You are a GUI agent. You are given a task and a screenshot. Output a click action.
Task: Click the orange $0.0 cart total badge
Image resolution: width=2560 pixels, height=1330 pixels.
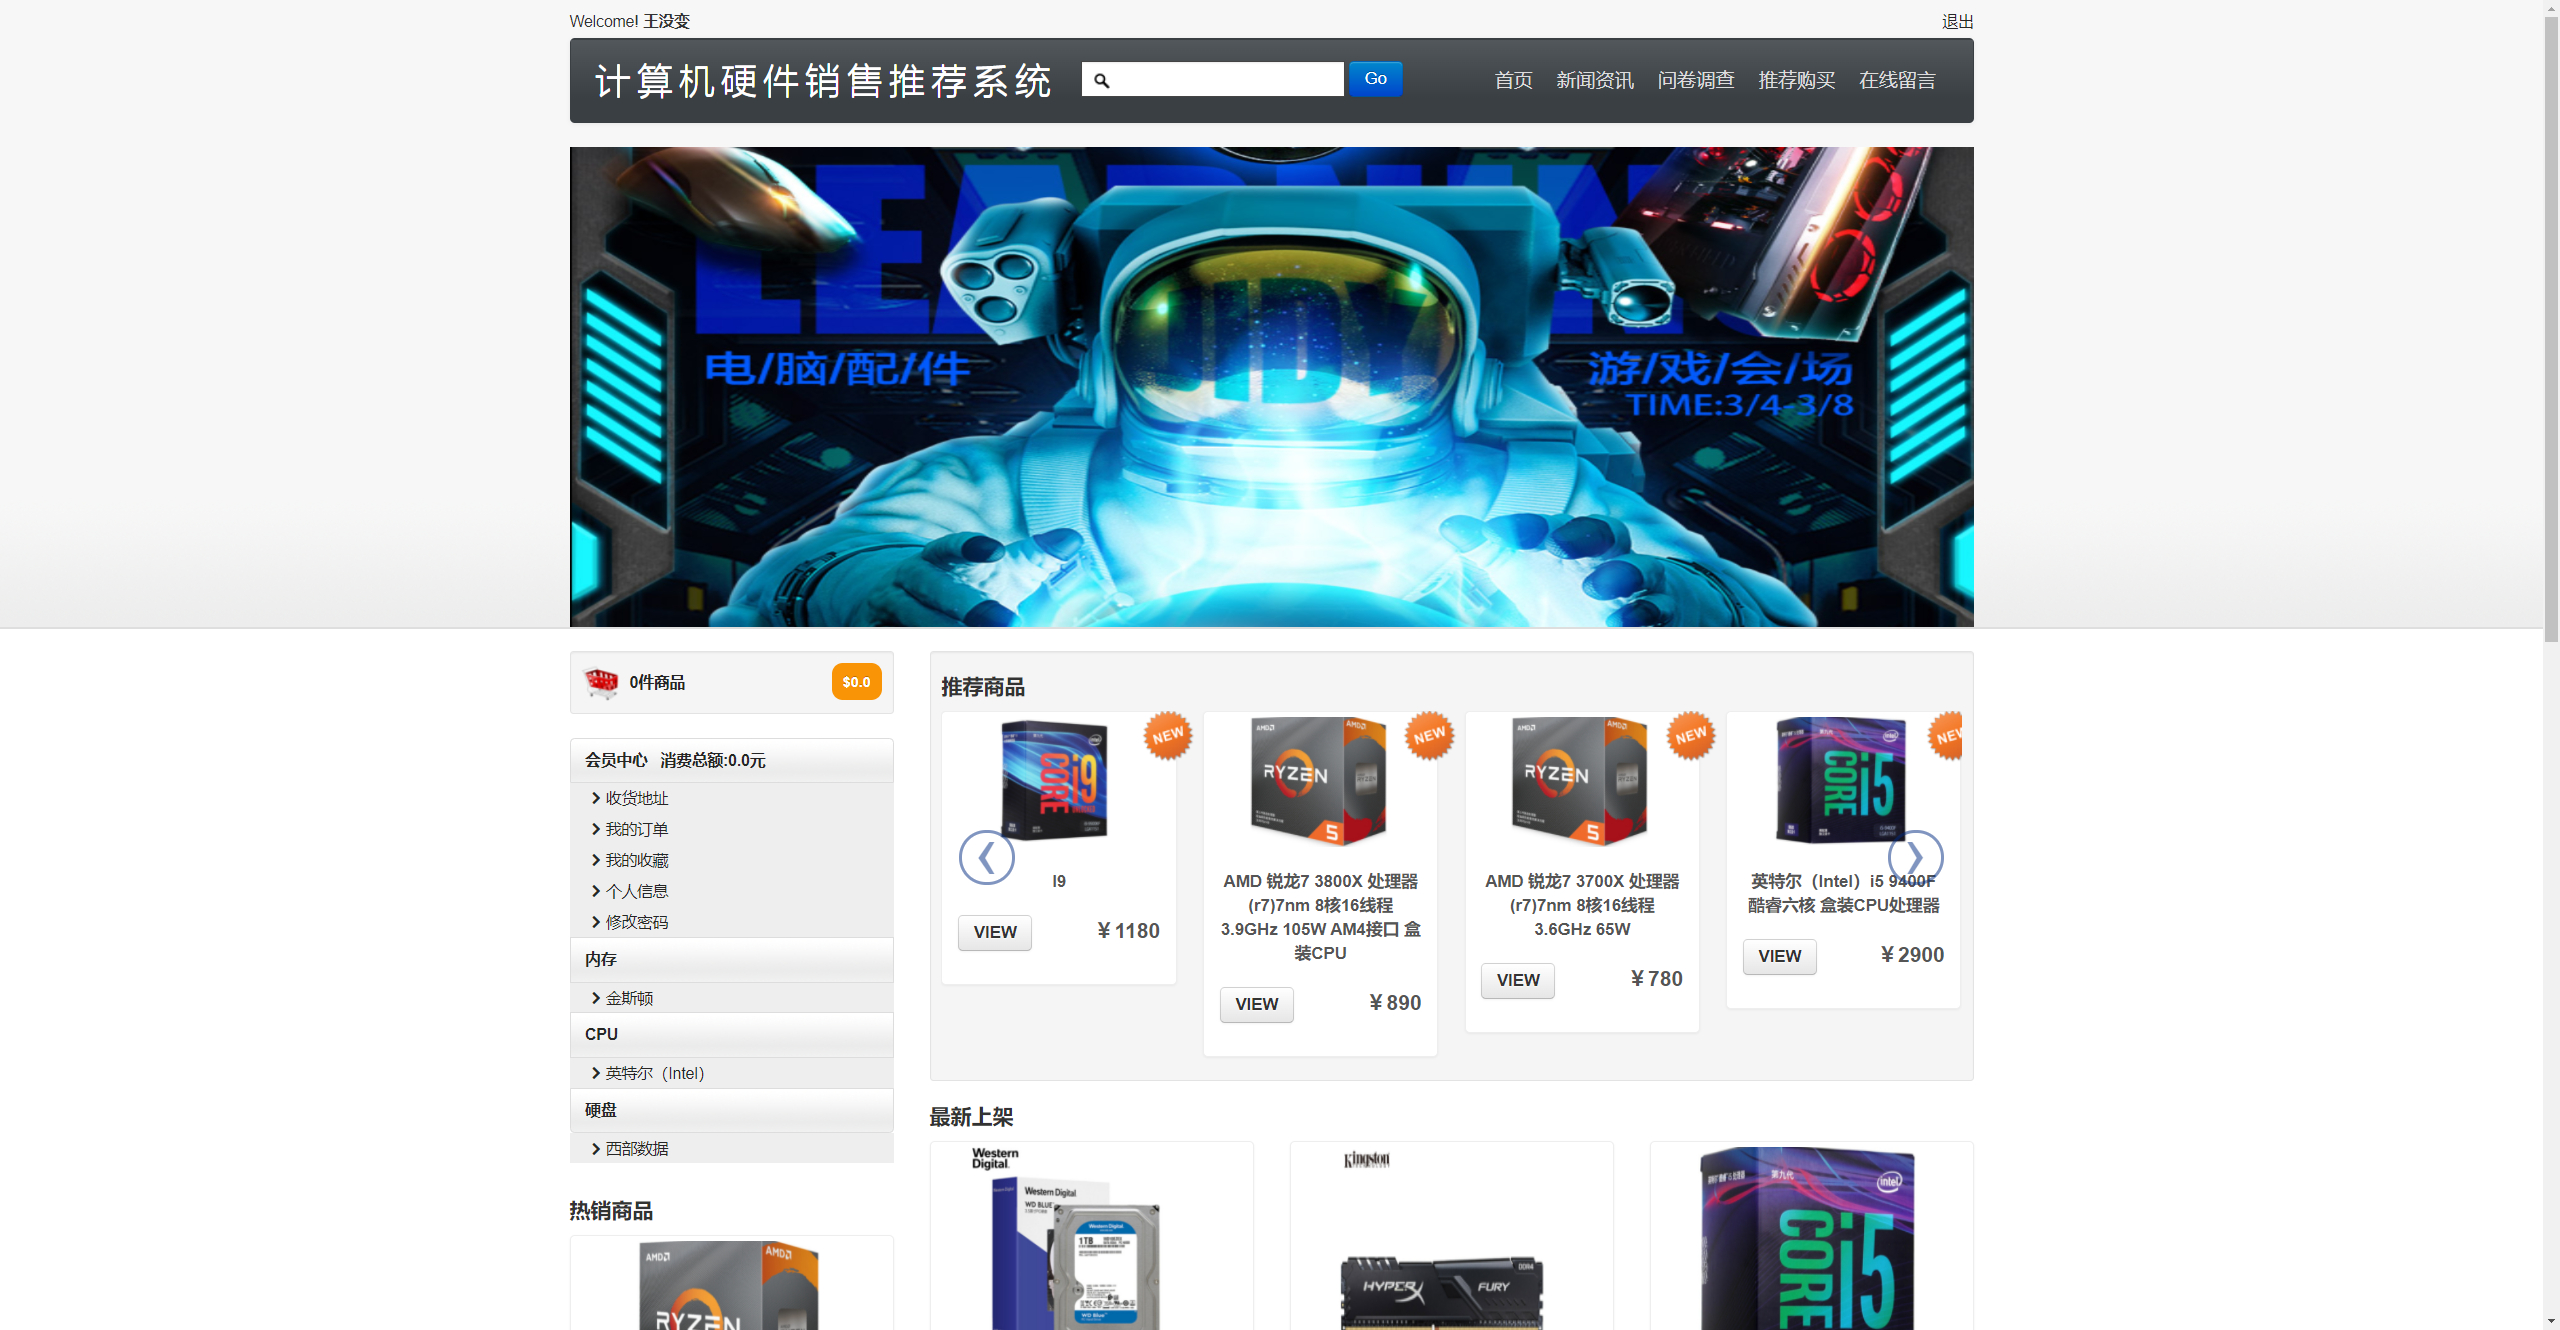(856, 682)
